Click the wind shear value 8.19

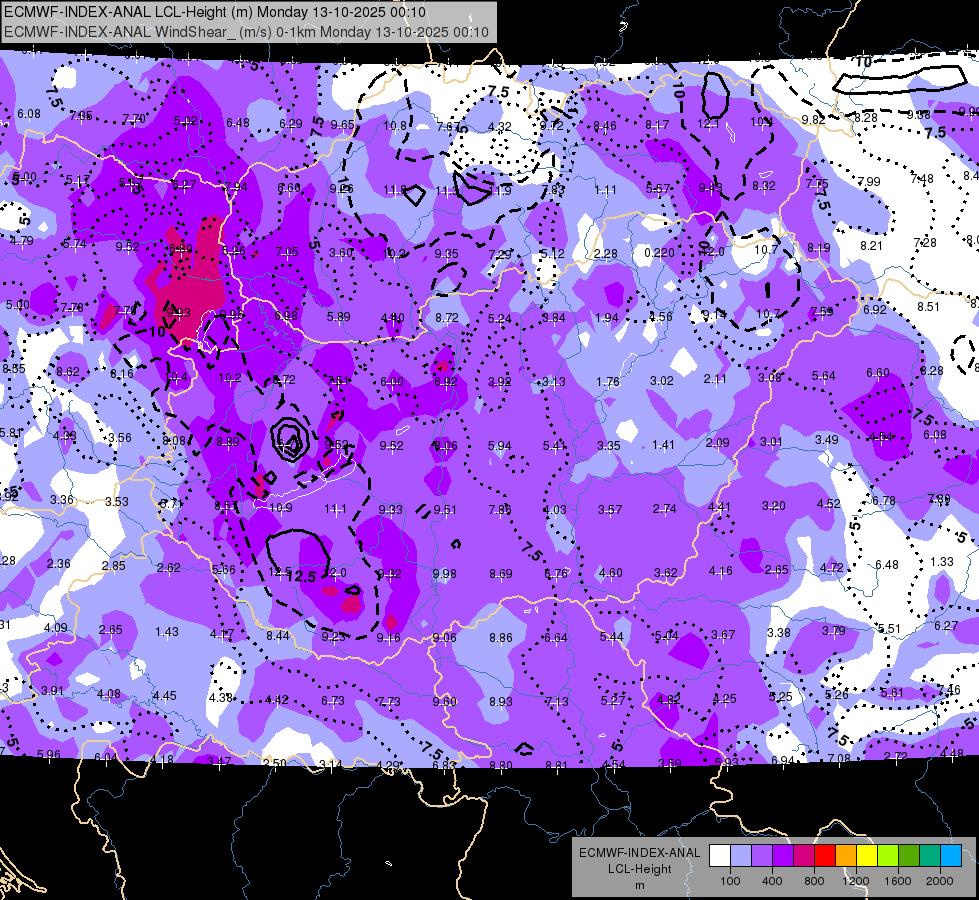819,248
